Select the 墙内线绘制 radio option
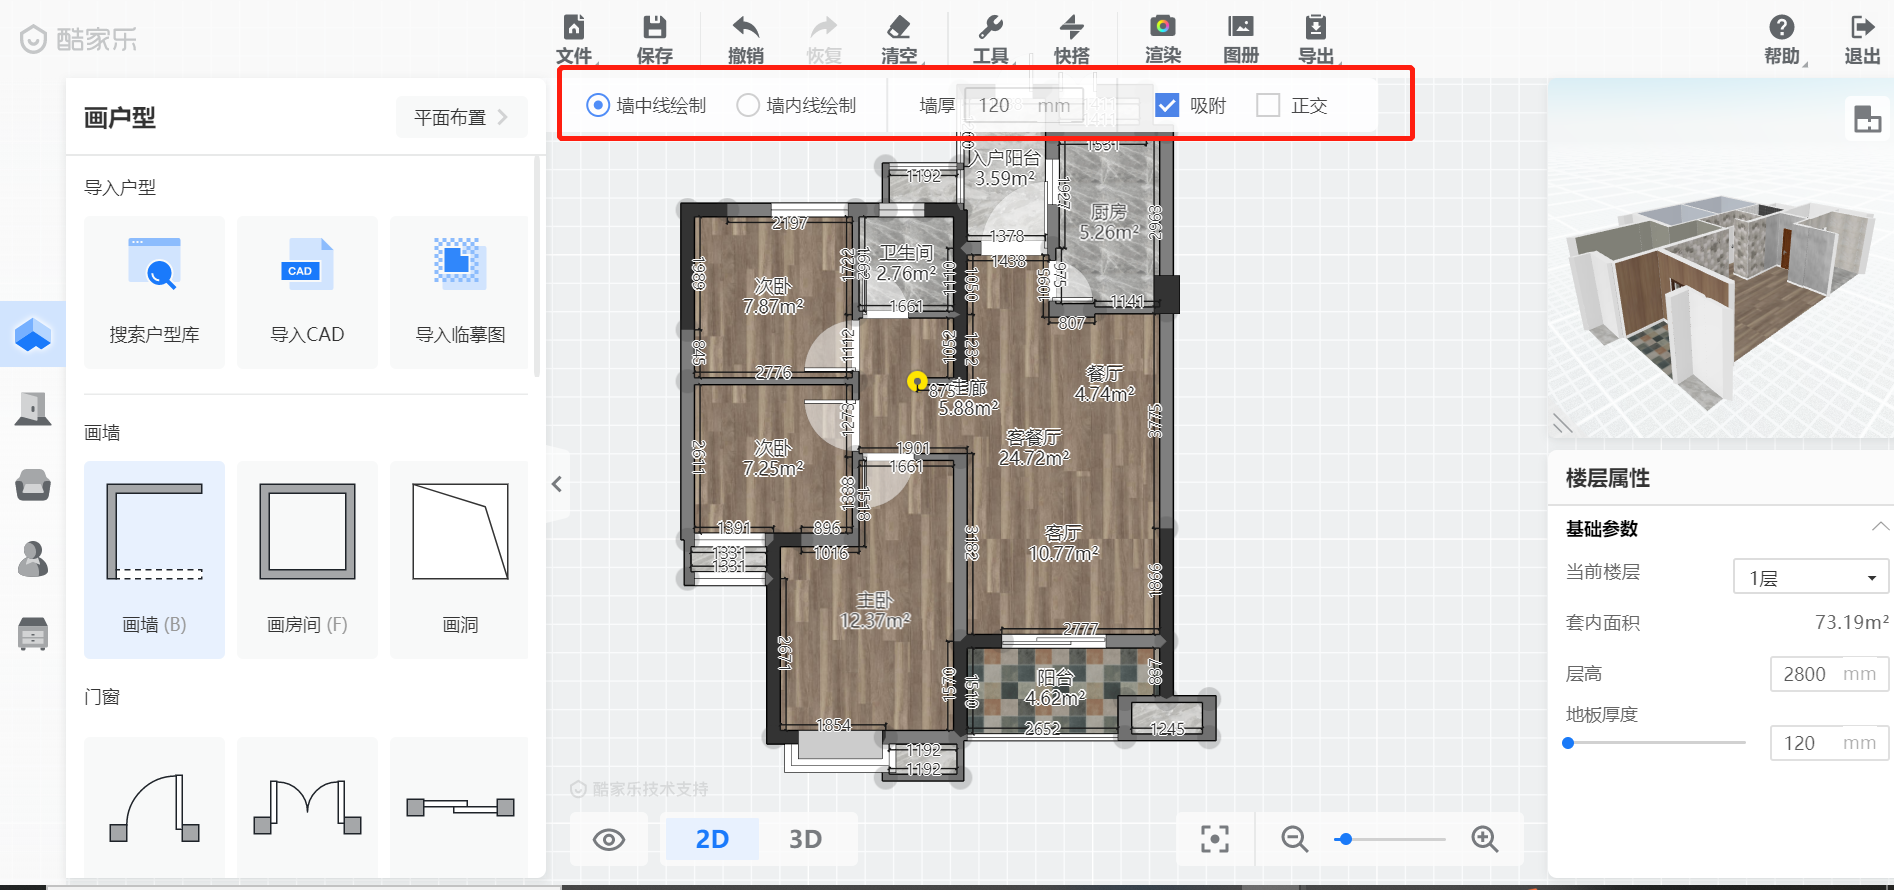 pos(748,105)
